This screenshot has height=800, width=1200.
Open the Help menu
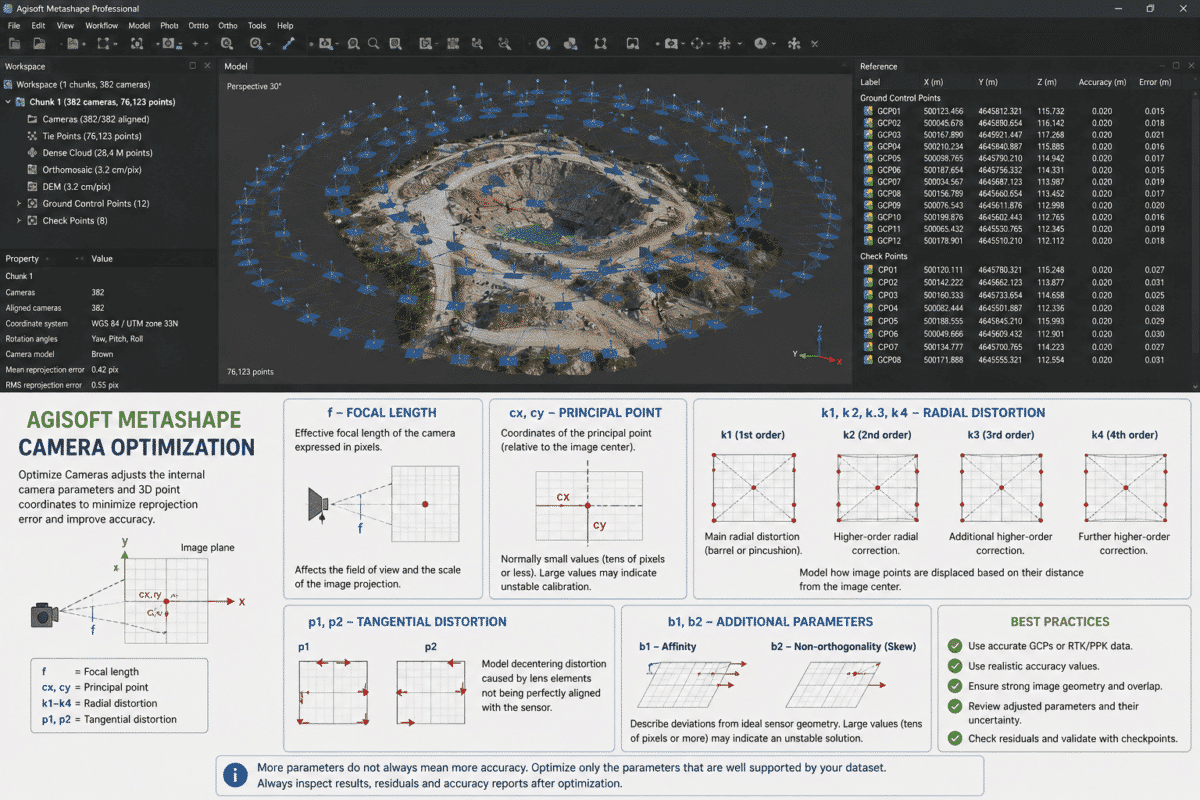[x=285, y=25]
